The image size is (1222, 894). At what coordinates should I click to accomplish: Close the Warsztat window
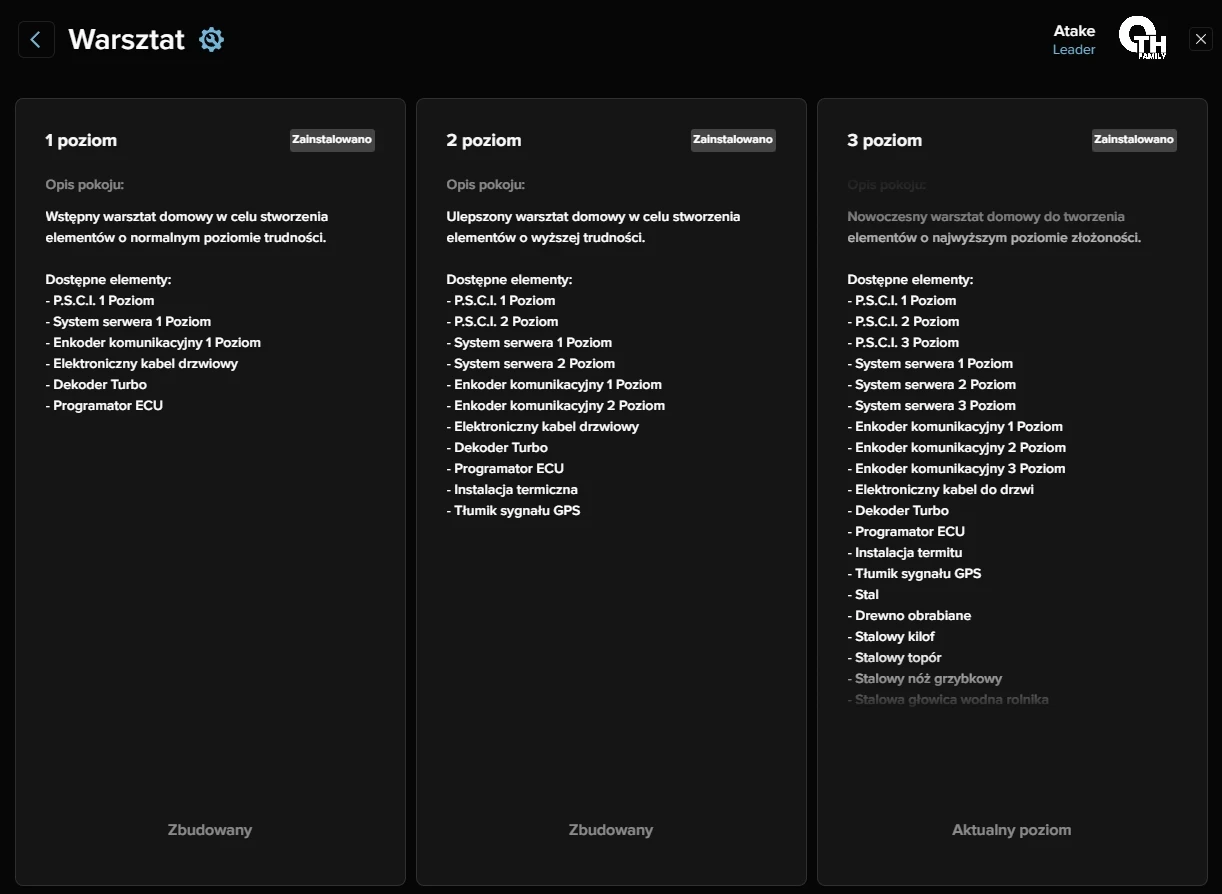1201,39
